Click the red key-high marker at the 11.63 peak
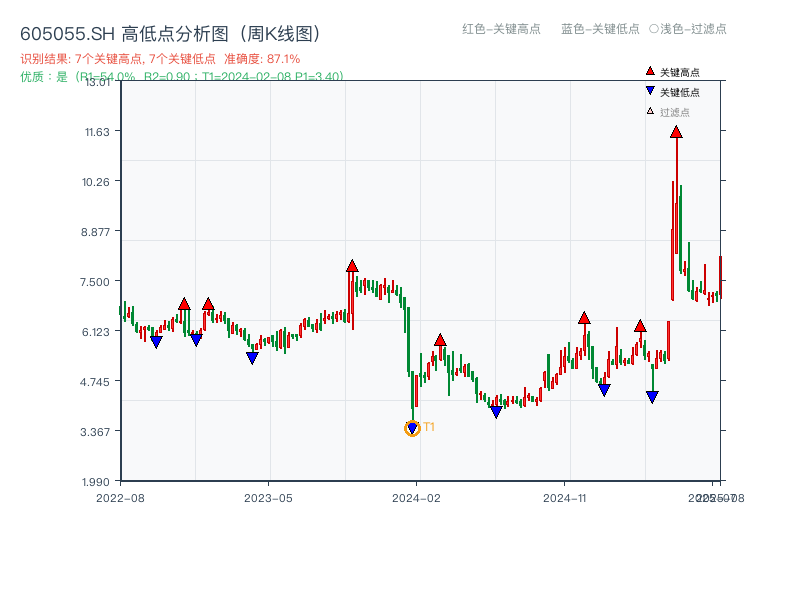 point(676,132)
